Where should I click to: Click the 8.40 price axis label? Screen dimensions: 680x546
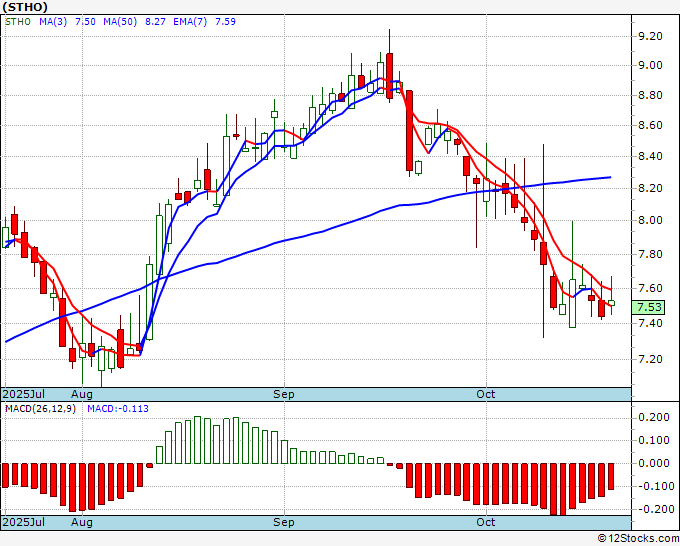[x=650, y=157]
